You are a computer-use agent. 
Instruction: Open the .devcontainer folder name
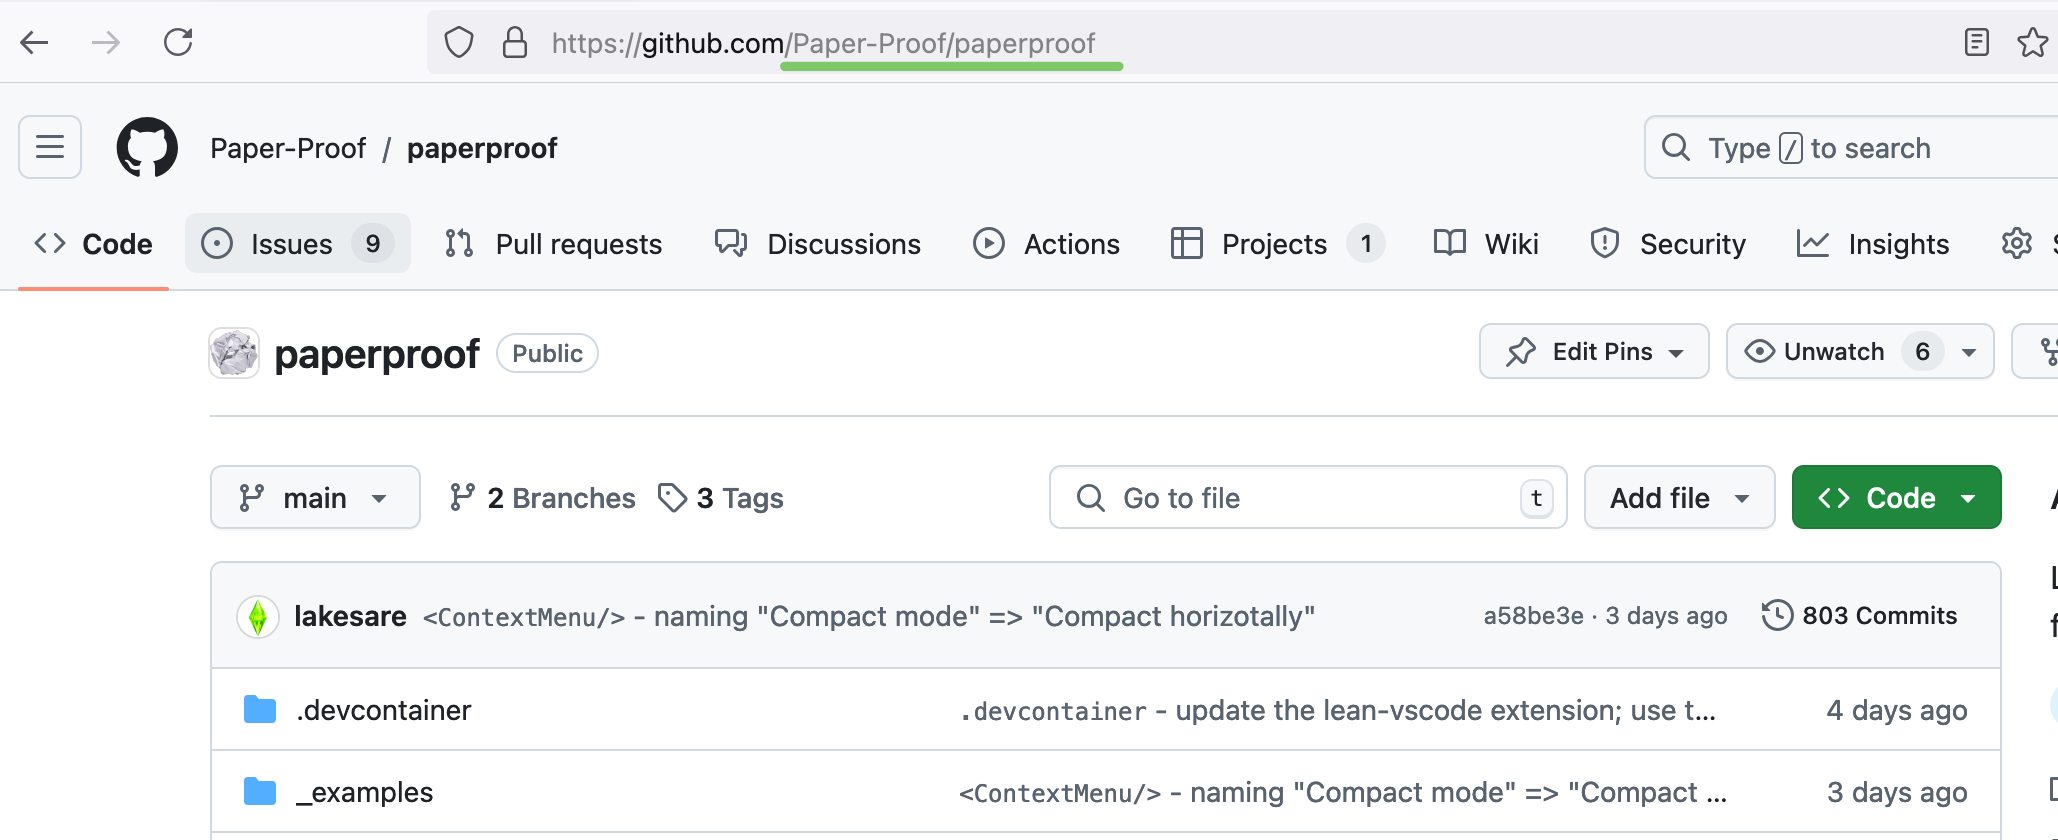click(x=384, y=710)
